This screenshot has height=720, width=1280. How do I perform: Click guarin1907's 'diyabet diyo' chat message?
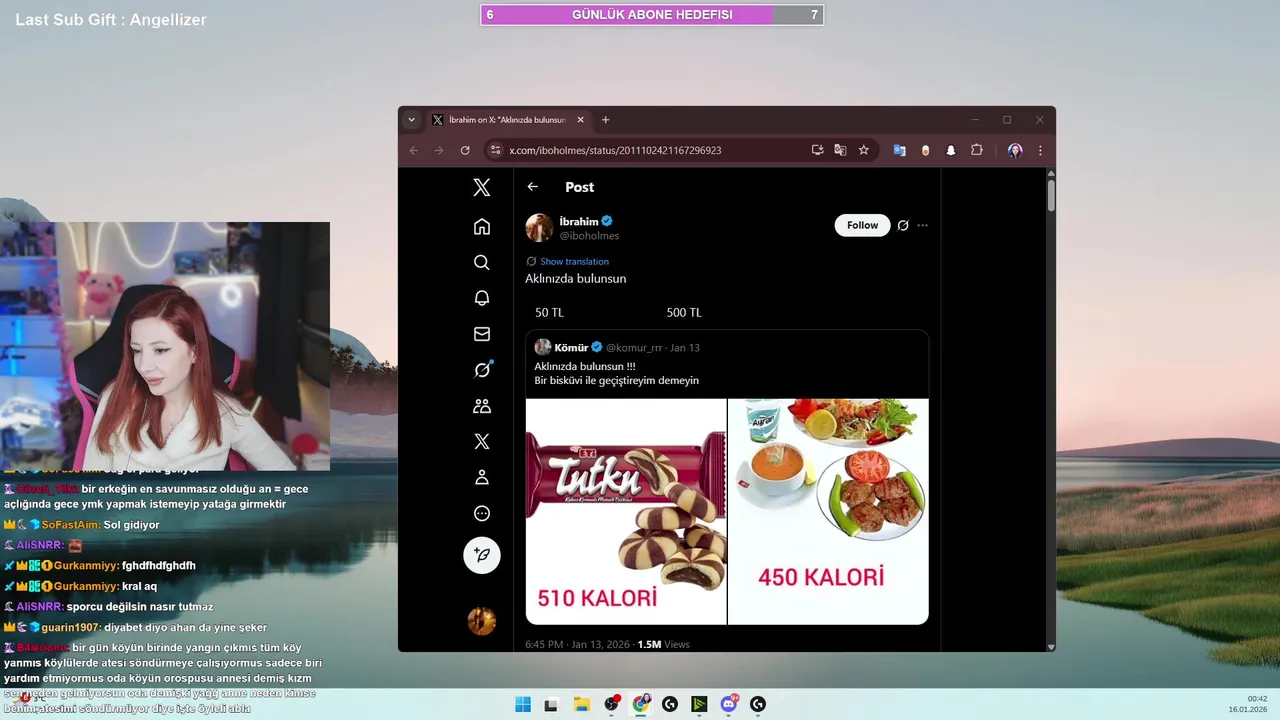(185, 627)
